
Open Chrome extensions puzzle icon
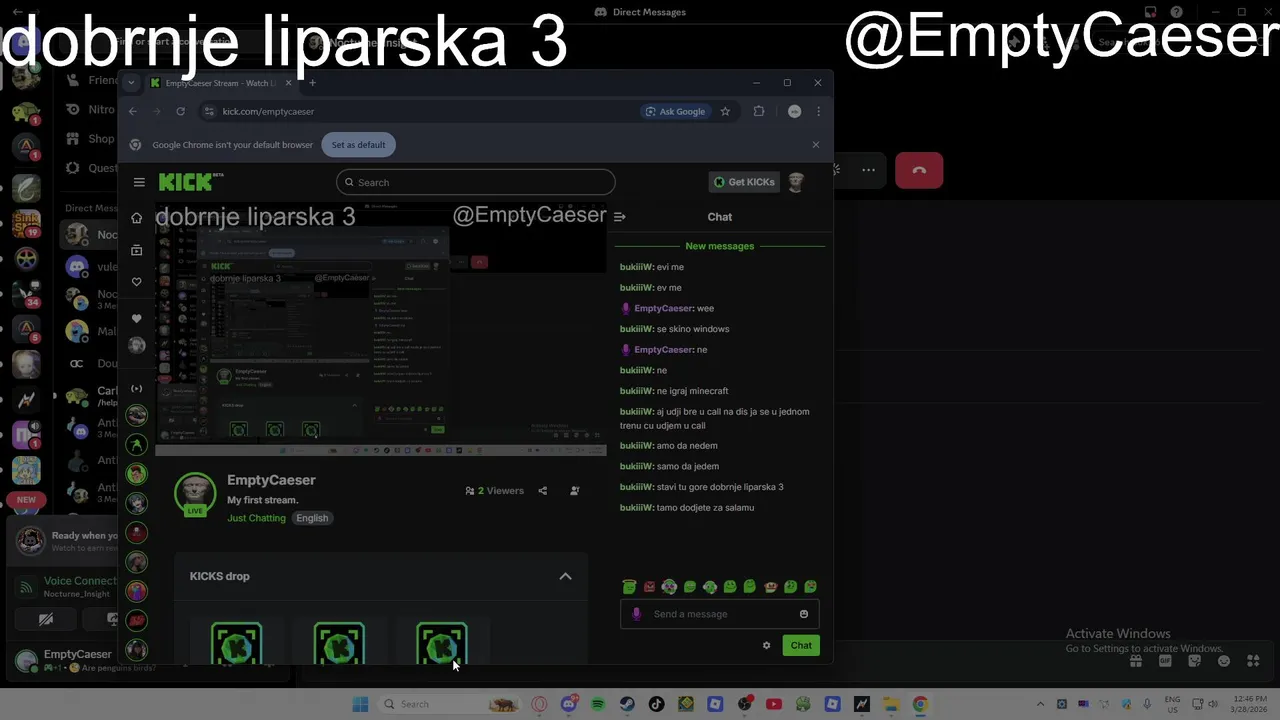(759, 111)
